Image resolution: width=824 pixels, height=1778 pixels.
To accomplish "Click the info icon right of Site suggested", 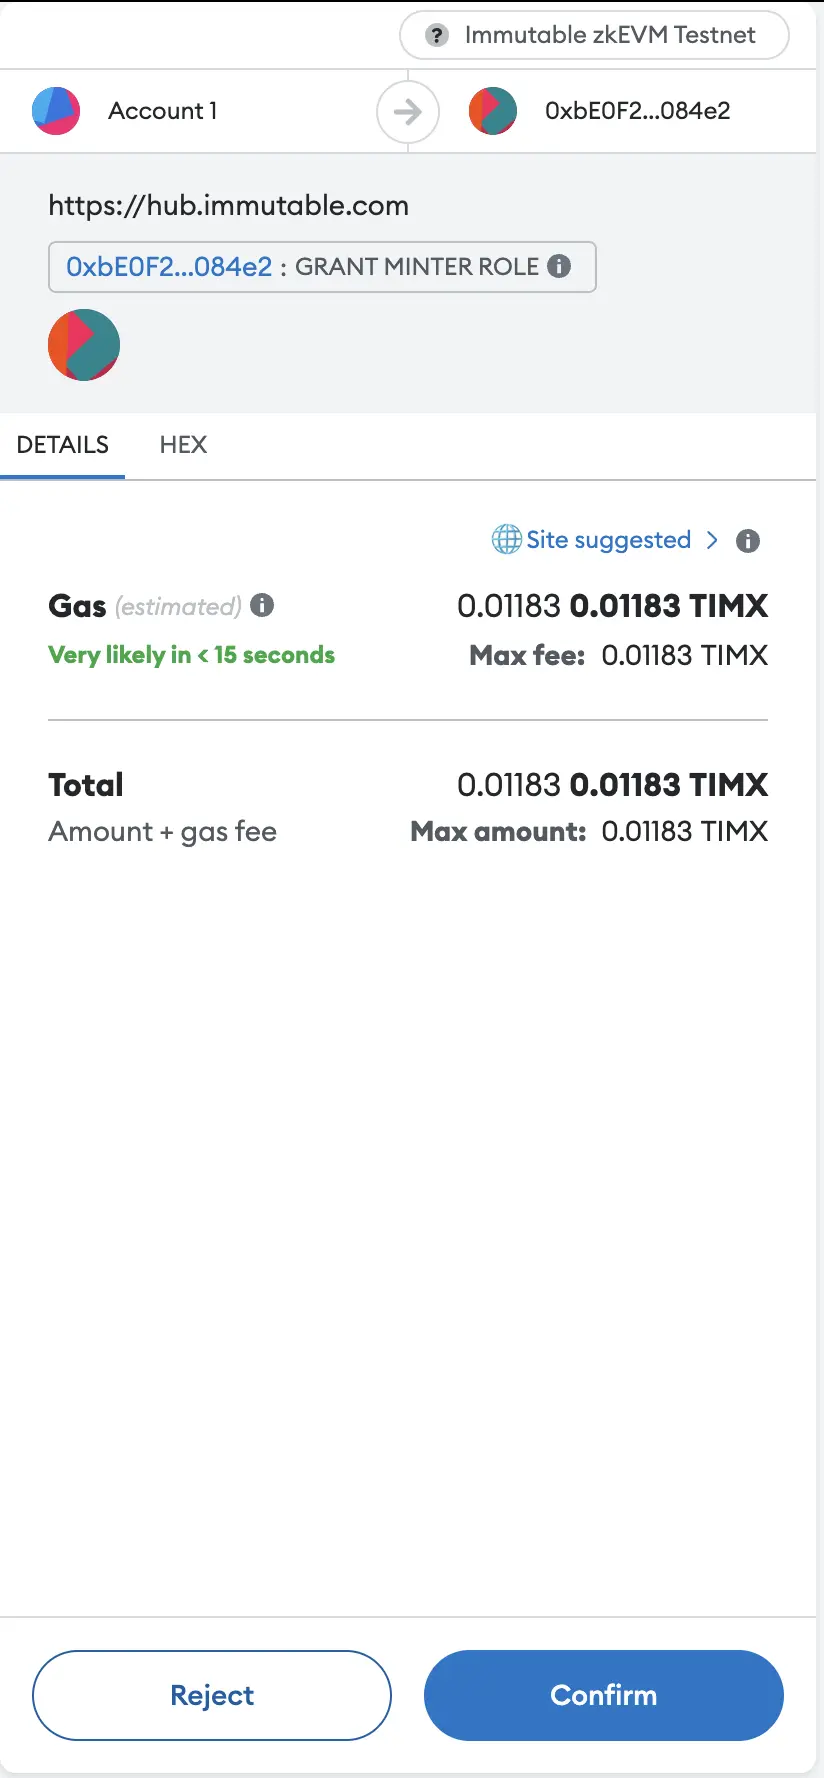I will point(748,541).
